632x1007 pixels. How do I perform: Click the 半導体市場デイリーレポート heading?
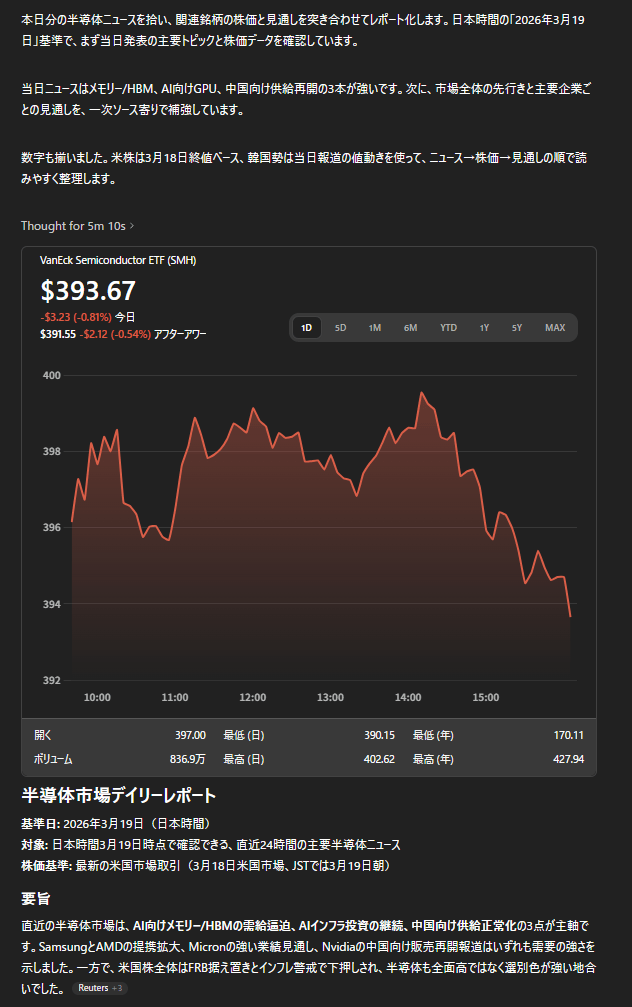point(119,796)
